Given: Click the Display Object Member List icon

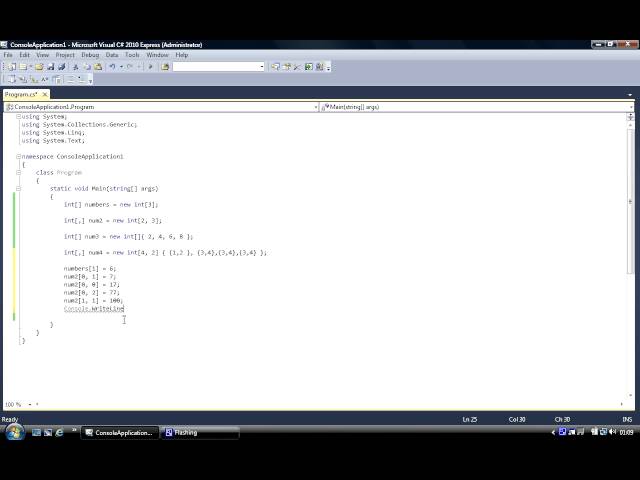Looking at the screenshot, I should pyautogui.click(x=12, y=80).
